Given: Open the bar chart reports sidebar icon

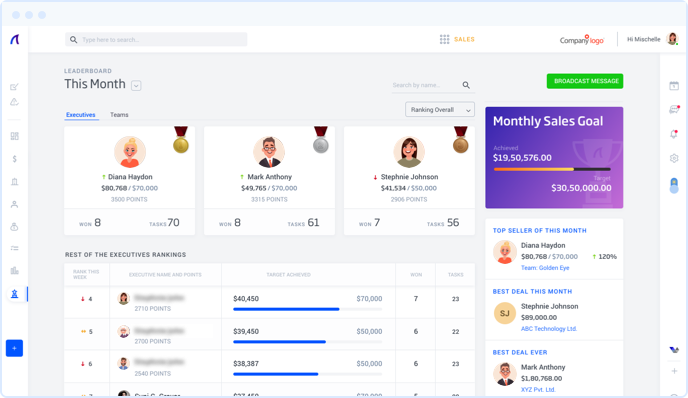Looking at the screenshot, I should 14,270.
